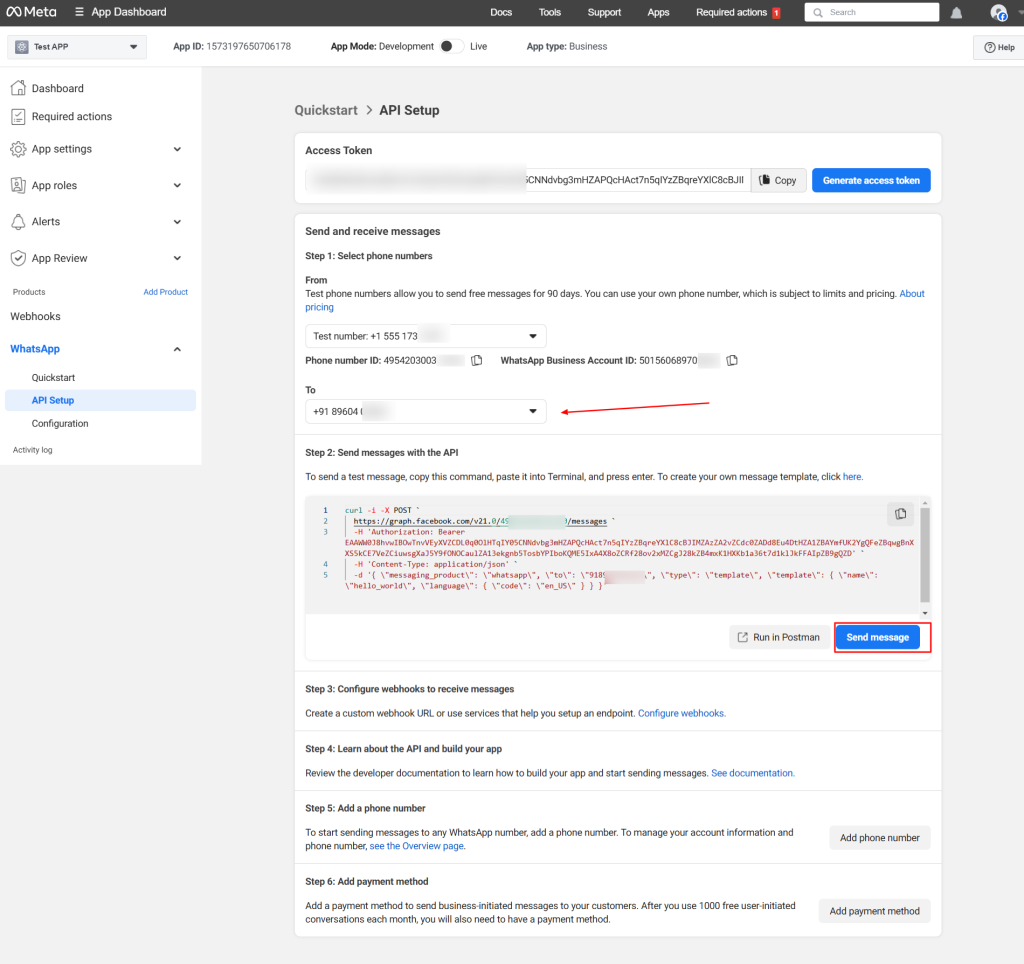Select API Setup in the sidebar

click(x=101, y=400)
